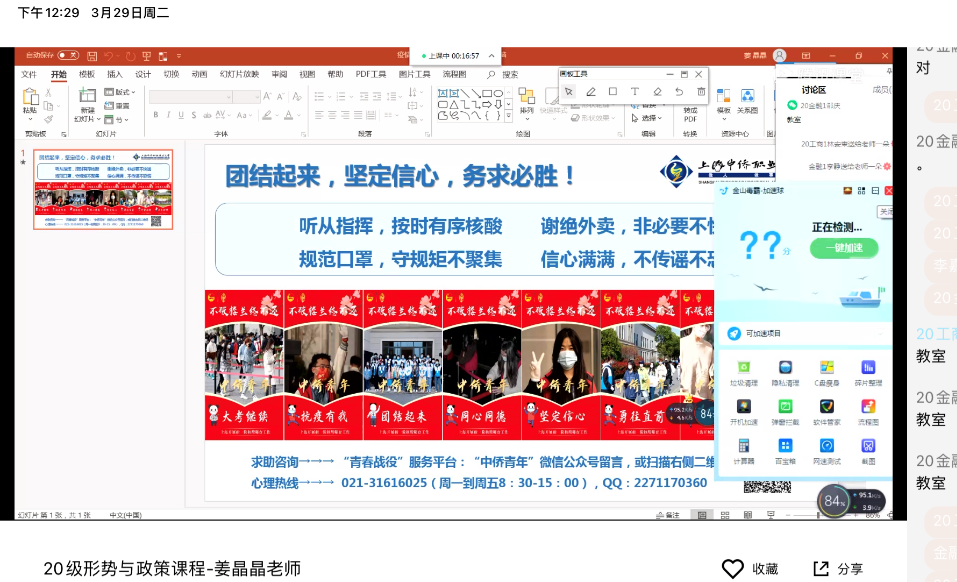Click the undo arrow in 画板工具

coord(679,92)
